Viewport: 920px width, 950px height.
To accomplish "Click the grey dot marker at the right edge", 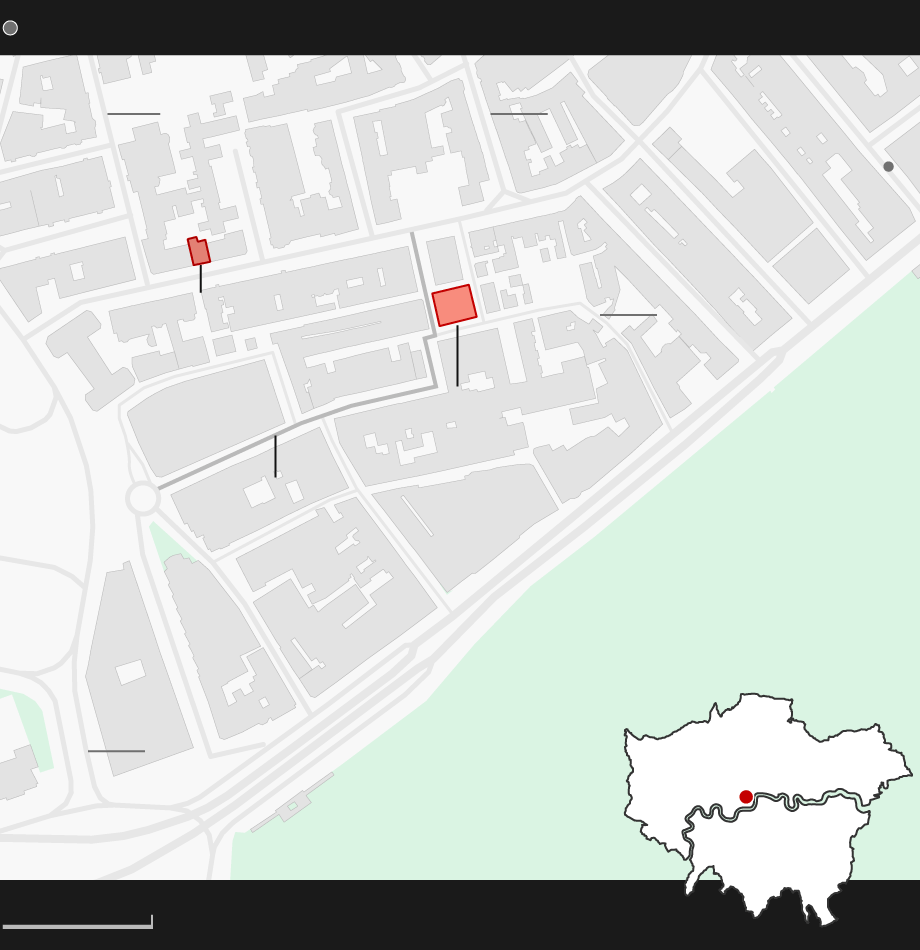I will [x=888, y=167].
